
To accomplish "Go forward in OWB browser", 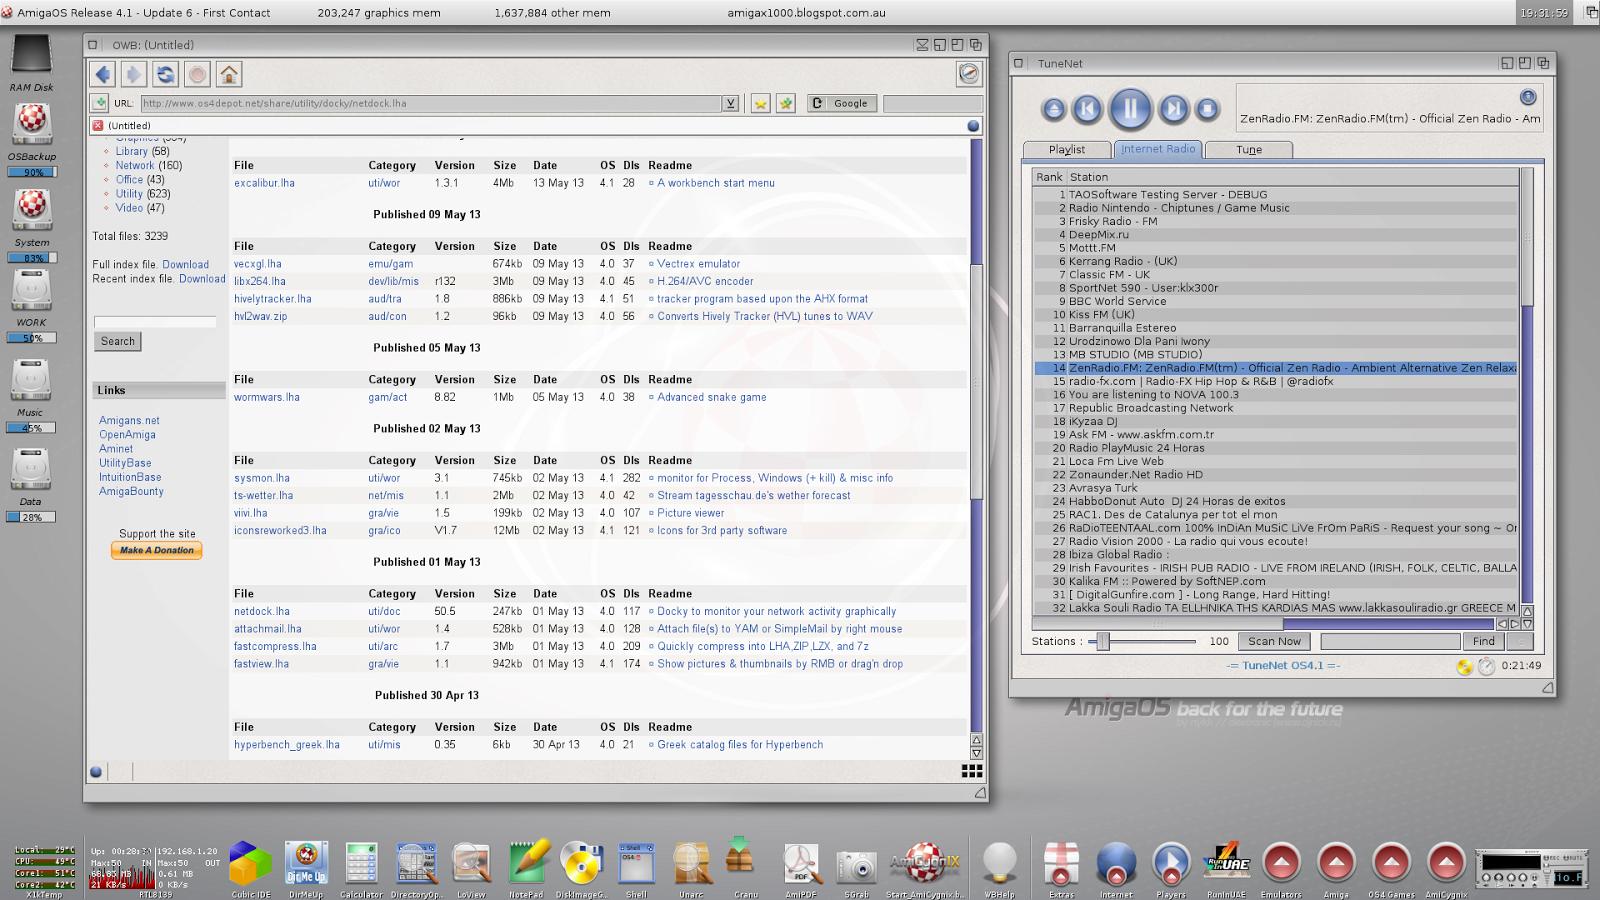I will click(x=134, y=74).
